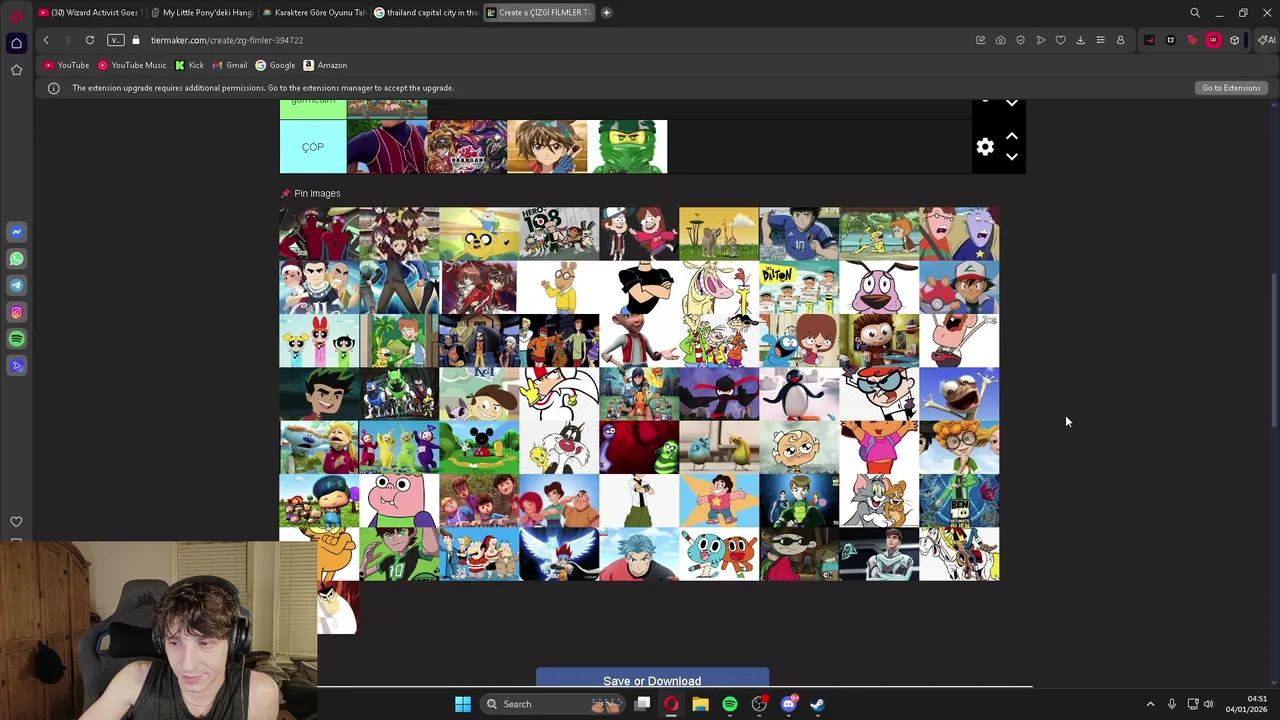Click the Opera home sidebar icon

(x=16, y=43)
